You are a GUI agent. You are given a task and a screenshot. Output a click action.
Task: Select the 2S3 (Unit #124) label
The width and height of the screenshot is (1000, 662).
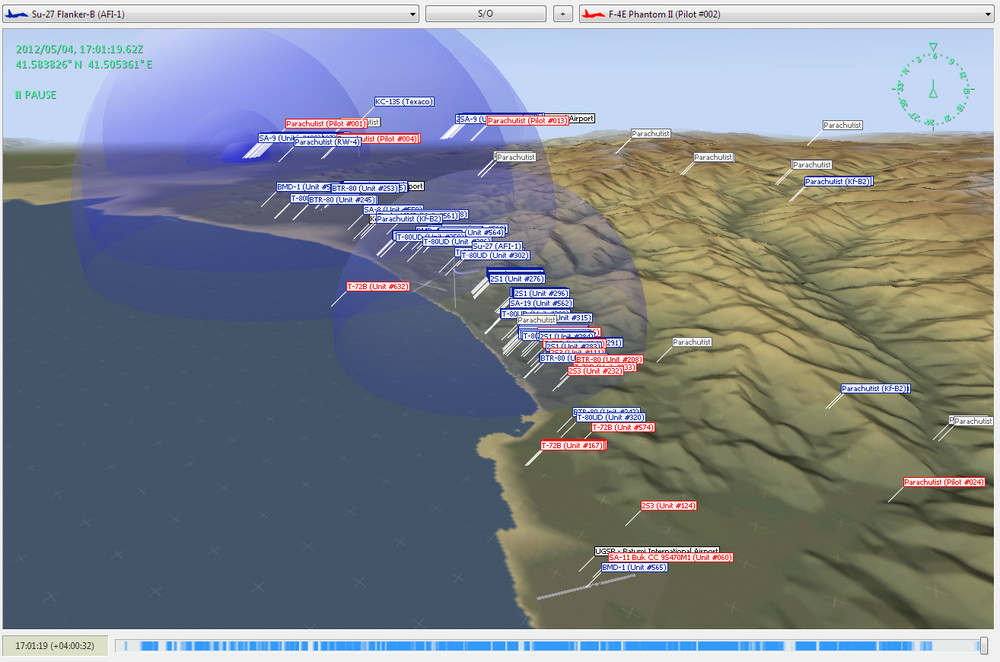tap(668, 505)
